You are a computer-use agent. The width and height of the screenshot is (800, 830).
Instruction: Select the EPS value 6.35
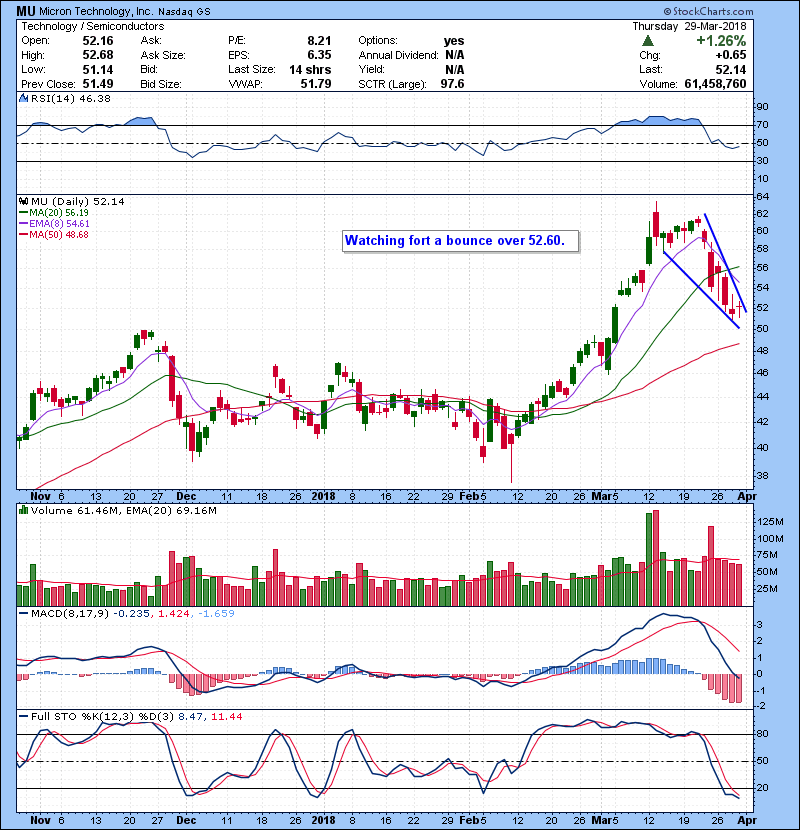319,55
